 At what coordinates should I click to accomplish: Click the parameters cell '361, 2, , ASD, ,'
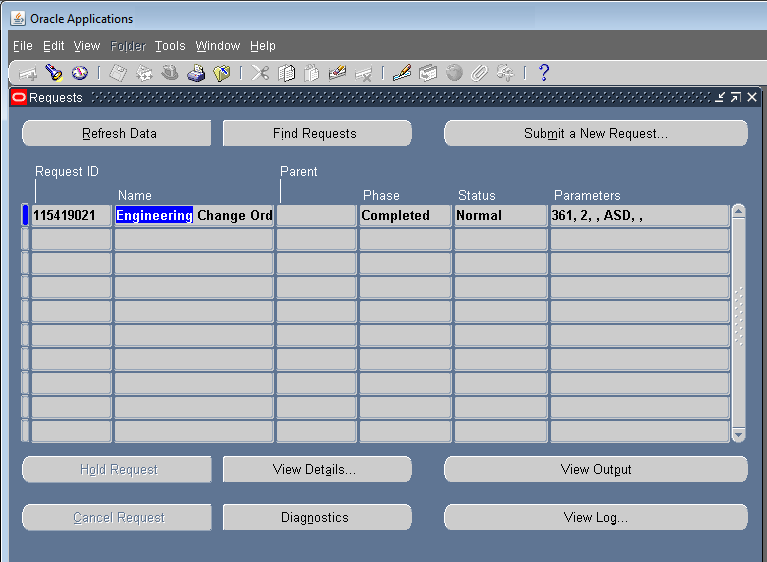click(640, 215)
